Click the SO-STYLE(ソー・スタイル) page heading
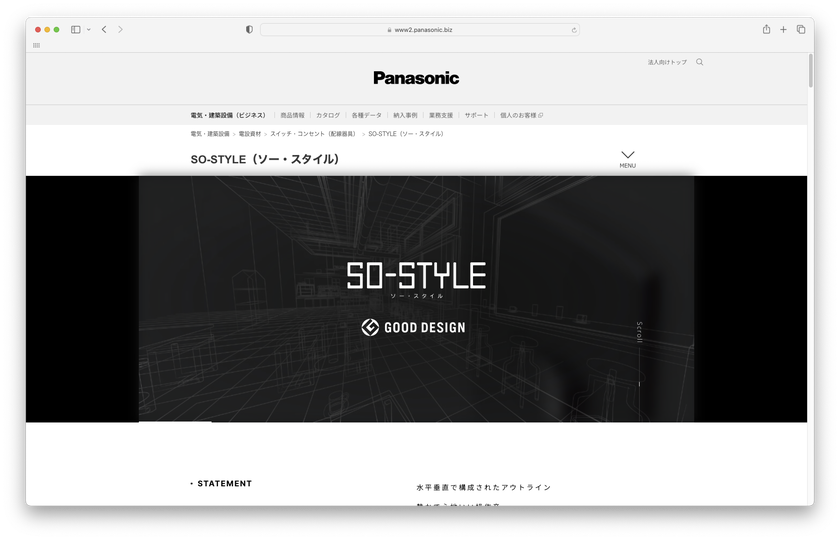The height and width of the screenshot is (540, 840). pos(265,159)
